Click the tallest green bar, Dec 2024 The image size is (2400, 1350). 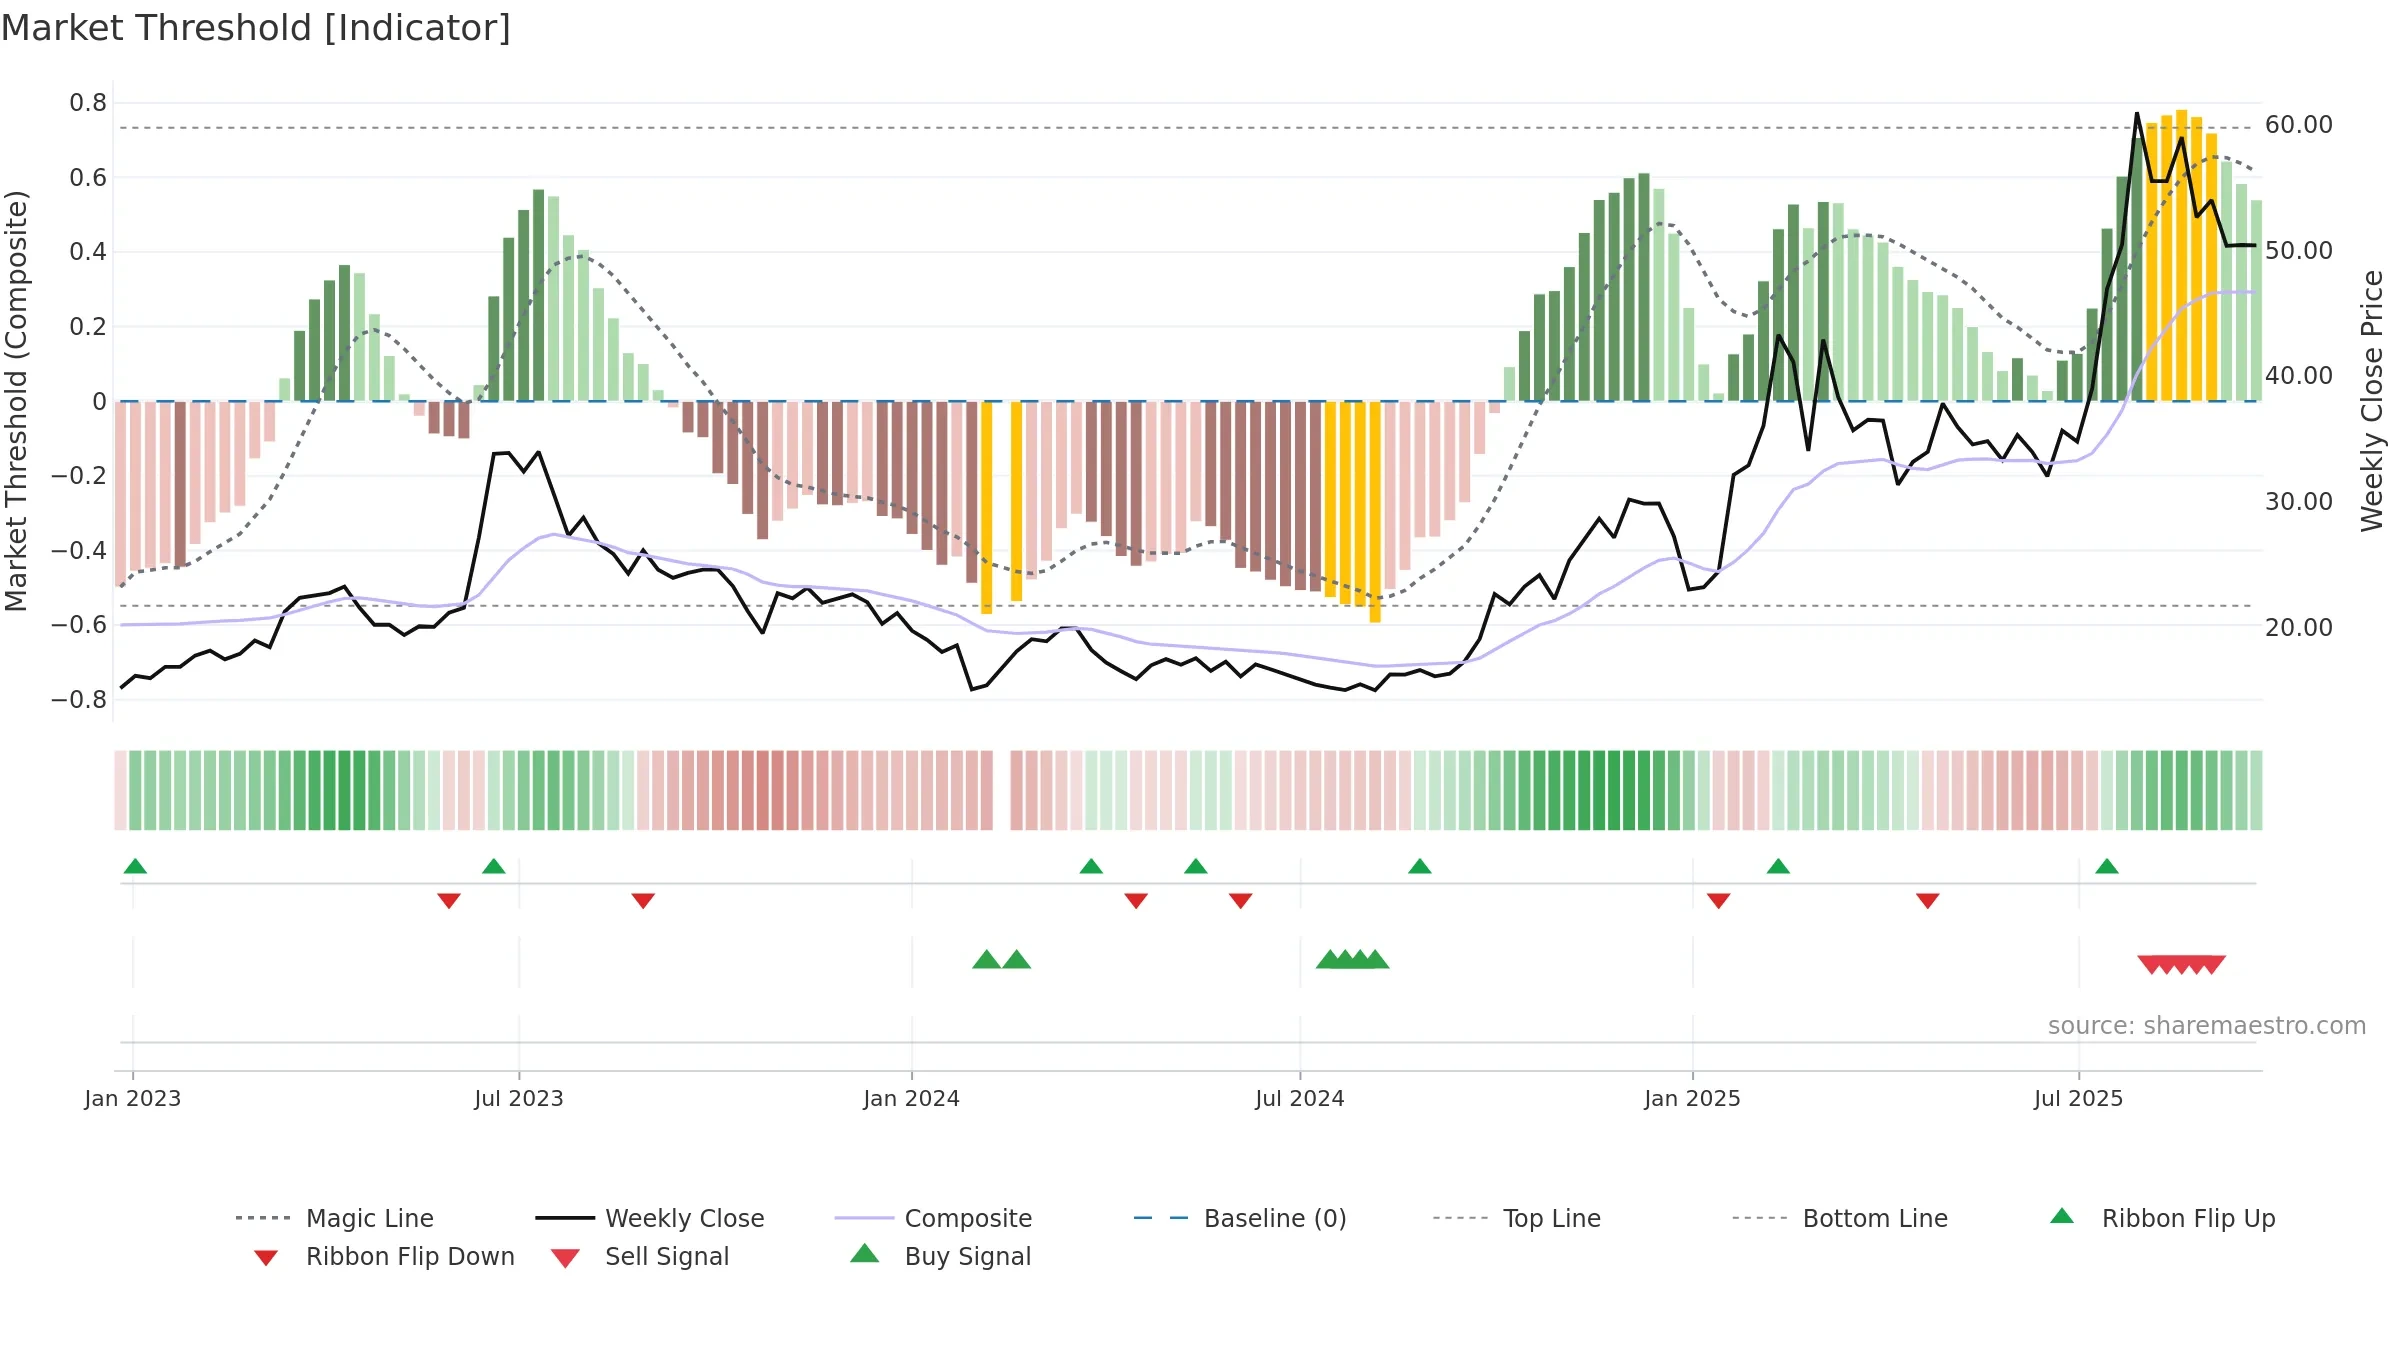[1644, 287]
